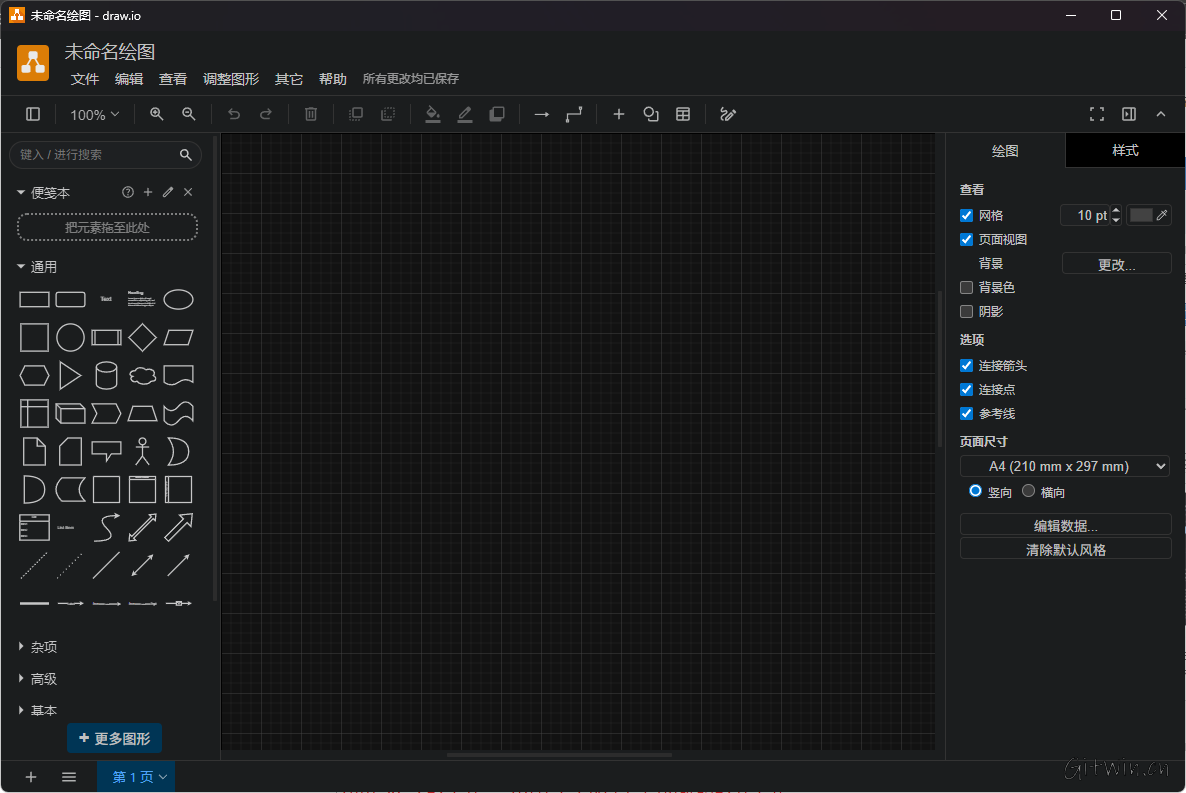Click the add page plus button
This screenshot has width=1186, height=793.
(x=31, y=777)
